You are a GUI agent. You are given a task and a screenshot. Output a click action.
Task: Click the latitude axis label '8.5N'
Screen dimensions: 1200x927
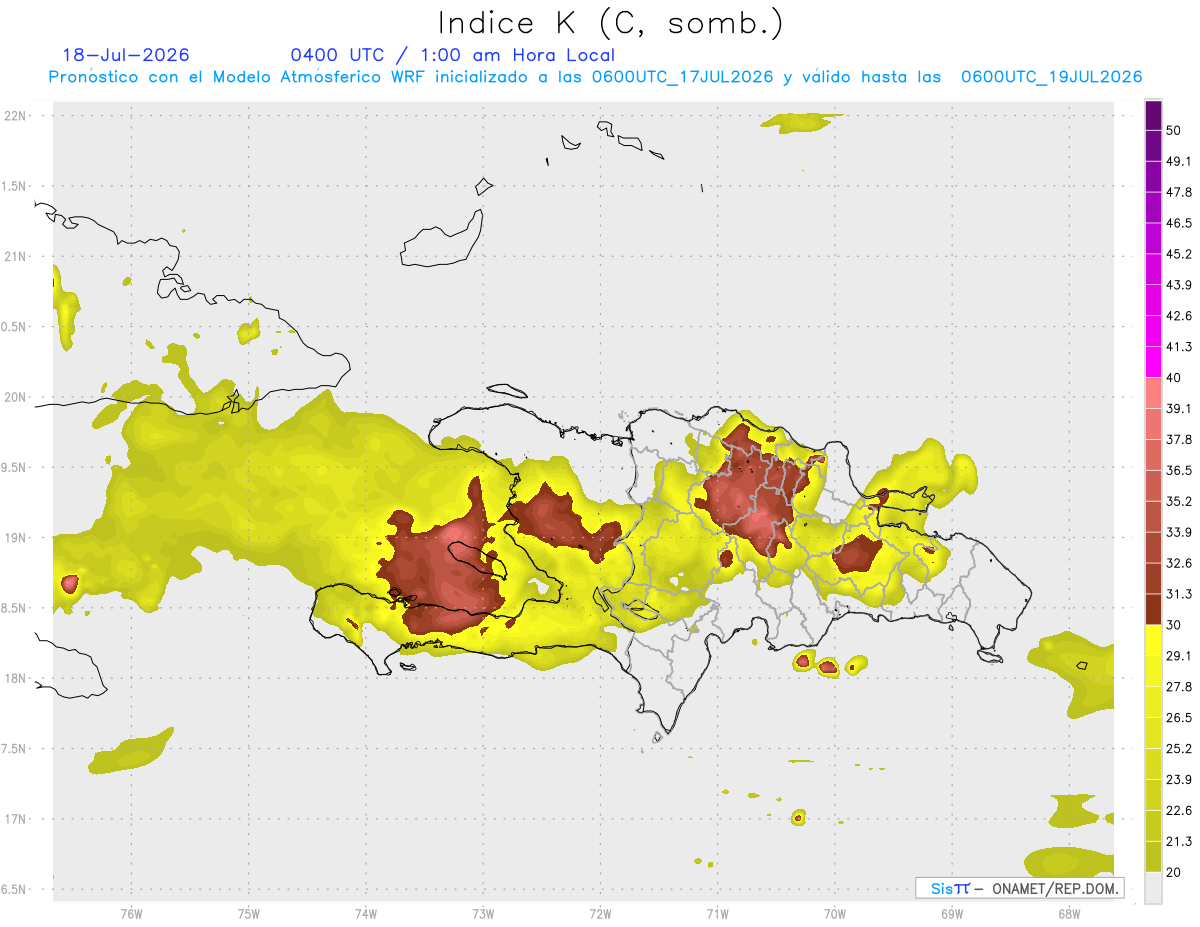[15, 608]
